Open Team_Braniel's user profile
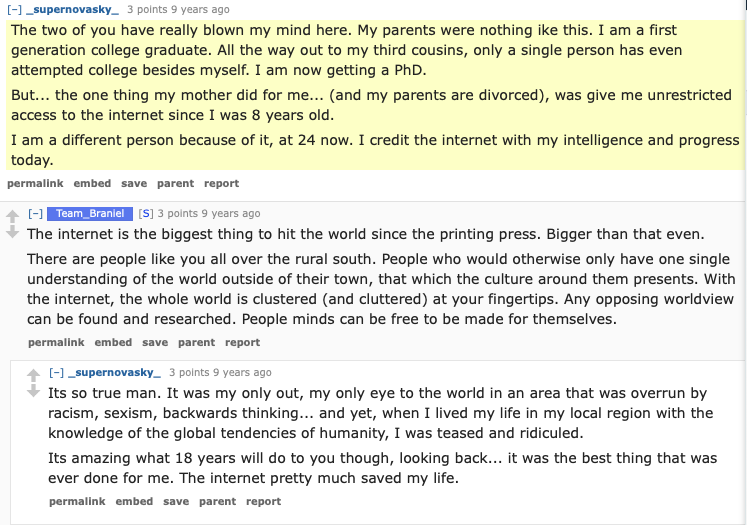747x525 pixels. pyautogui.click(x=89, y=213)
